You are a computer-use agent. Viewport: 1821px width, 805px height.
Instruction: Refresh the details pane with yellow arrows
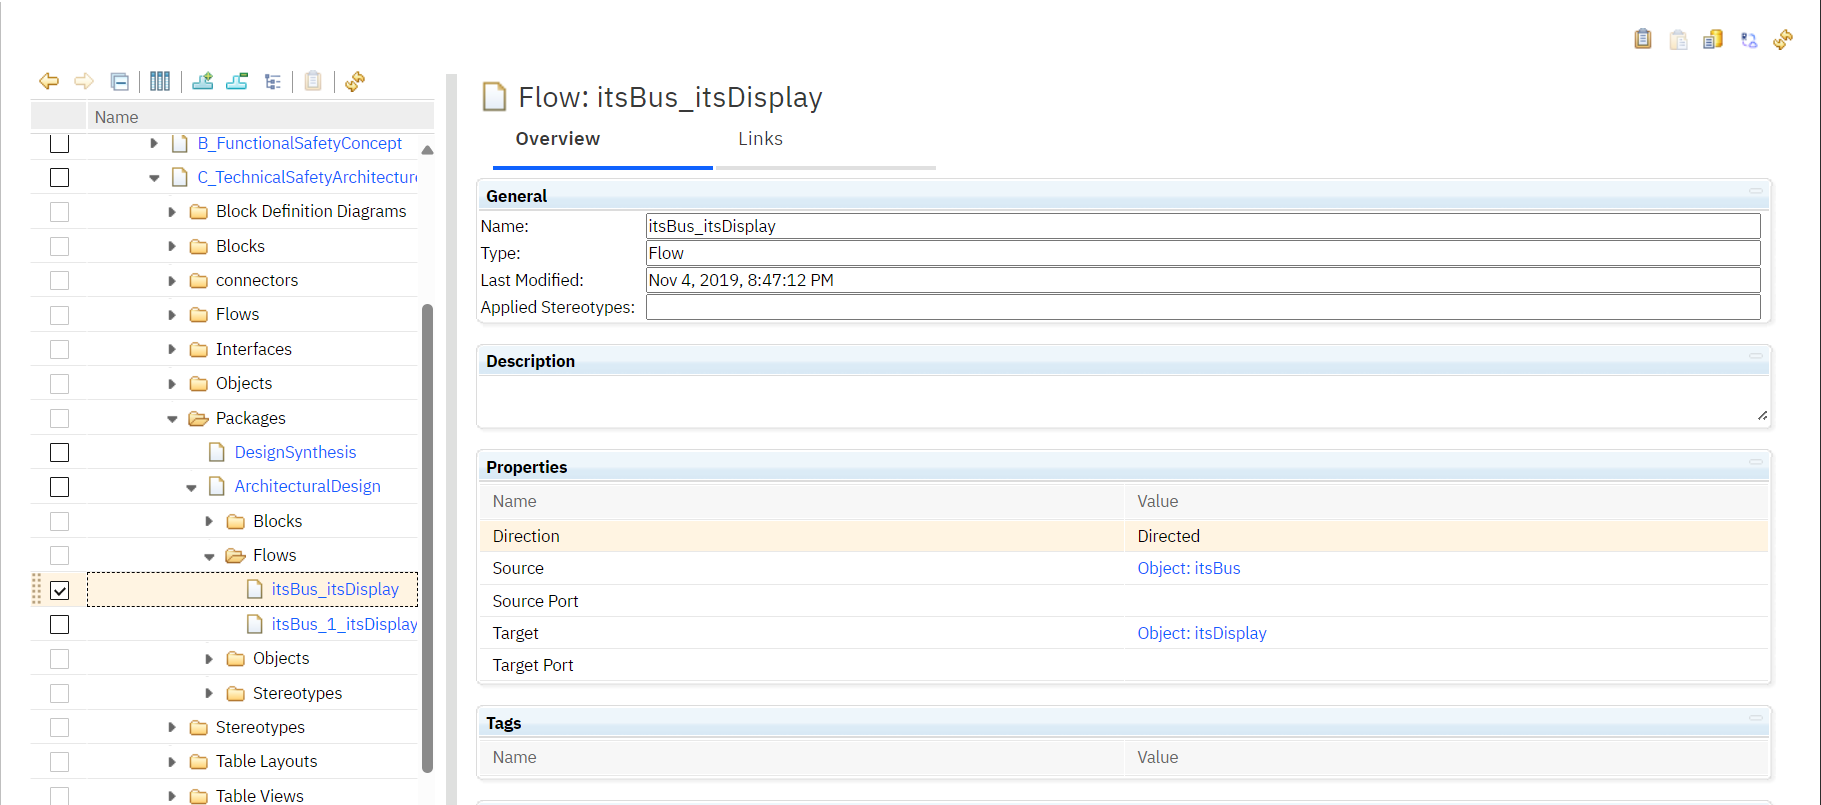[x=1783, y=39]
